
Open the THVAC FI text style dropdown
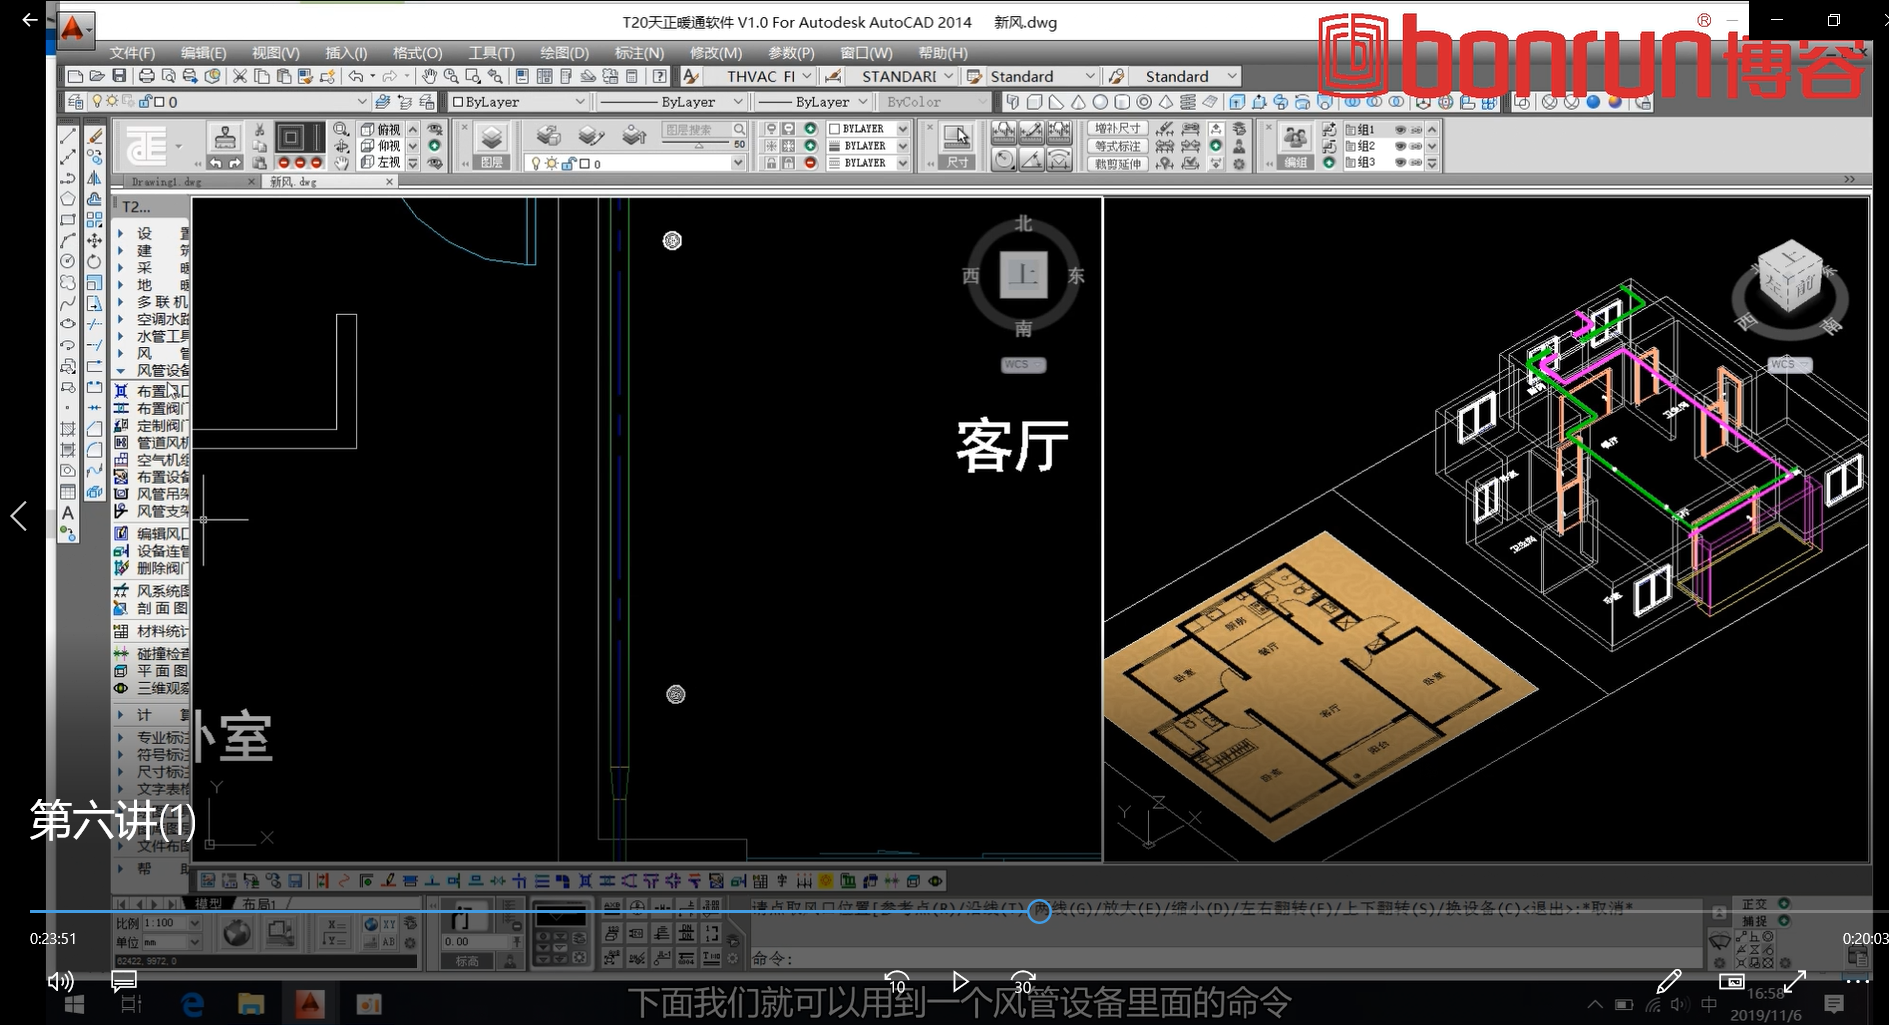[806, 76]
